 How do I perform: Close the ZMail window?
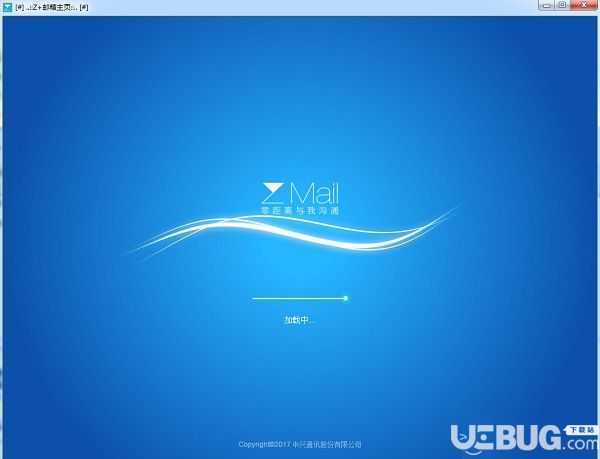point(584,5)
